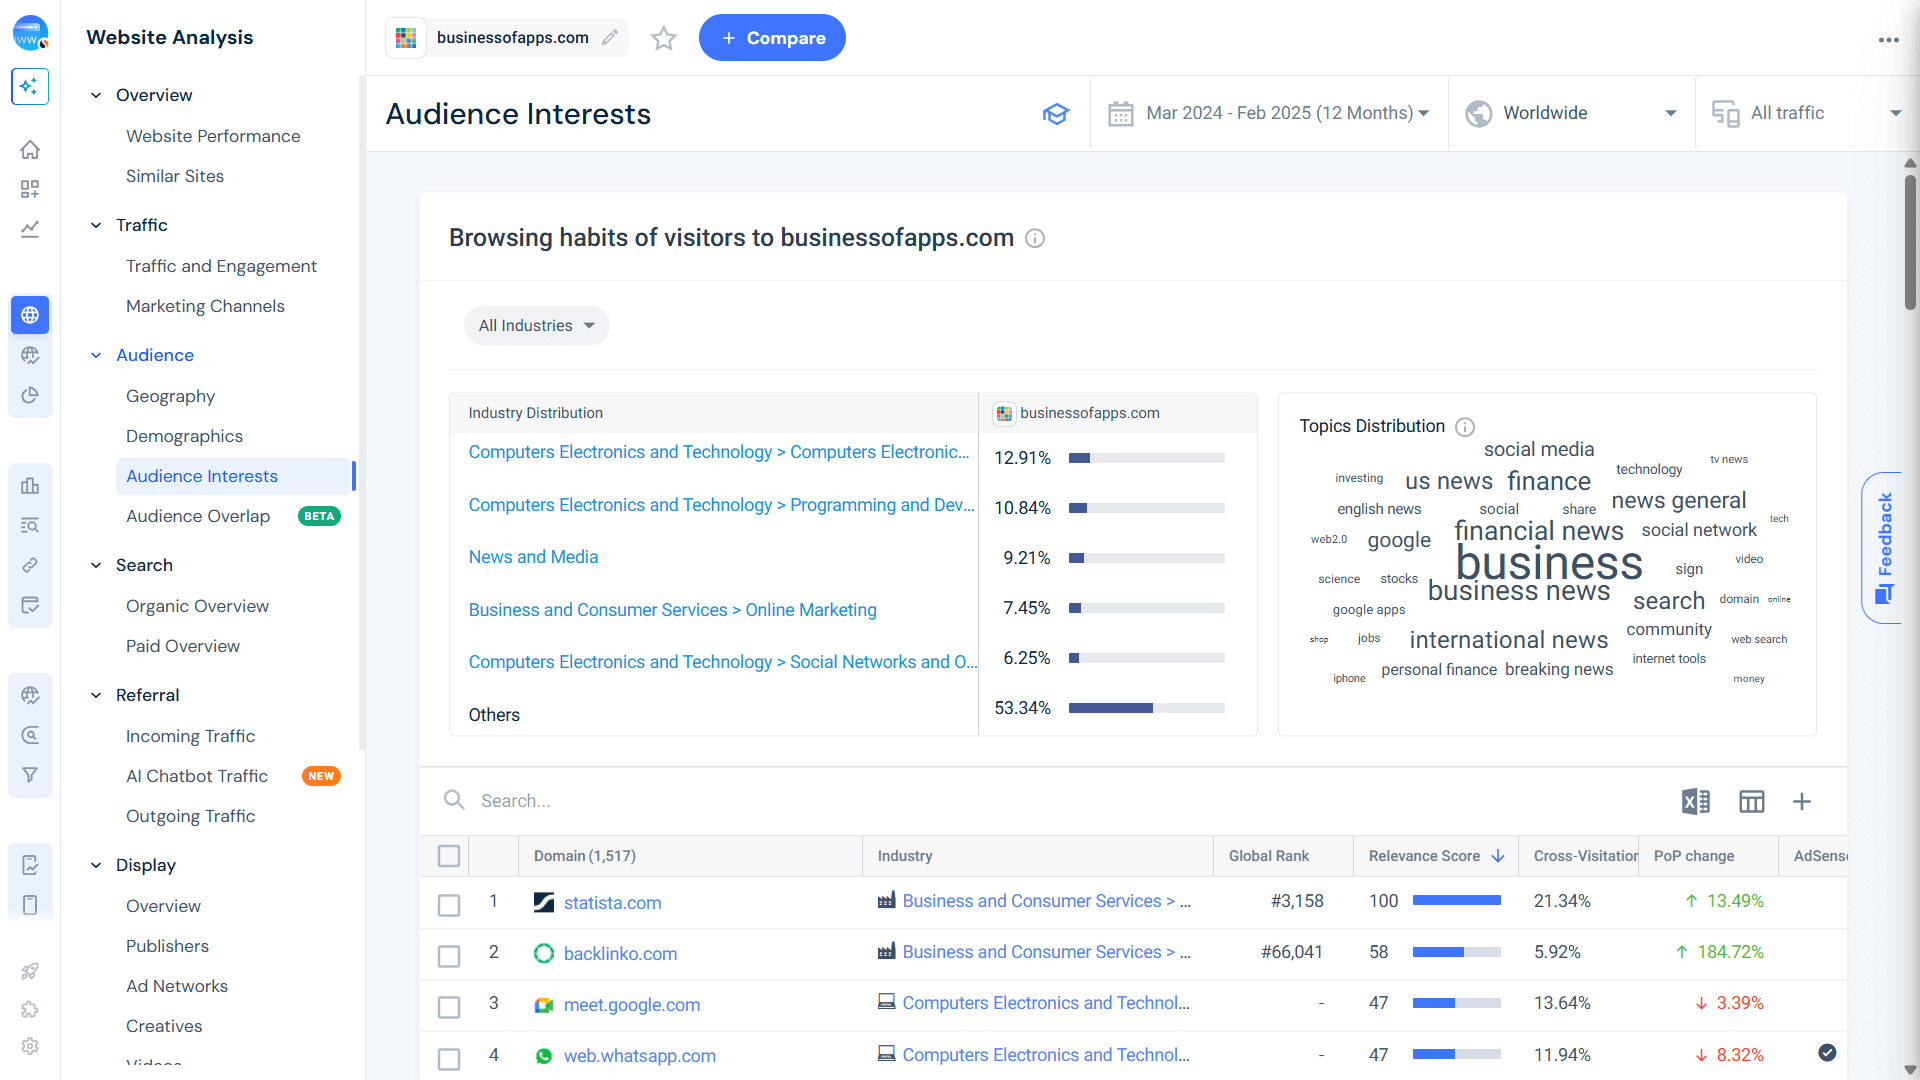Open the All Industries dropdown
1920x1080 pixels.
click(537, 326)
